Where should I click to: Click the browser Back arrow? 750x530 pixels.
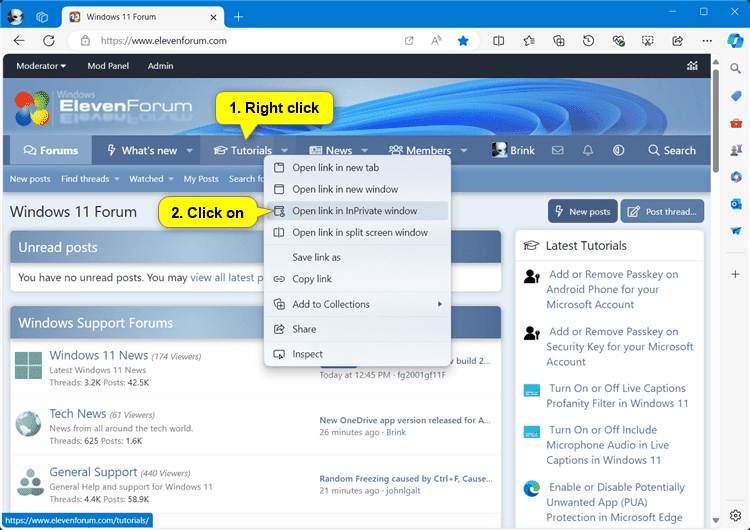[x=19, y=41]
